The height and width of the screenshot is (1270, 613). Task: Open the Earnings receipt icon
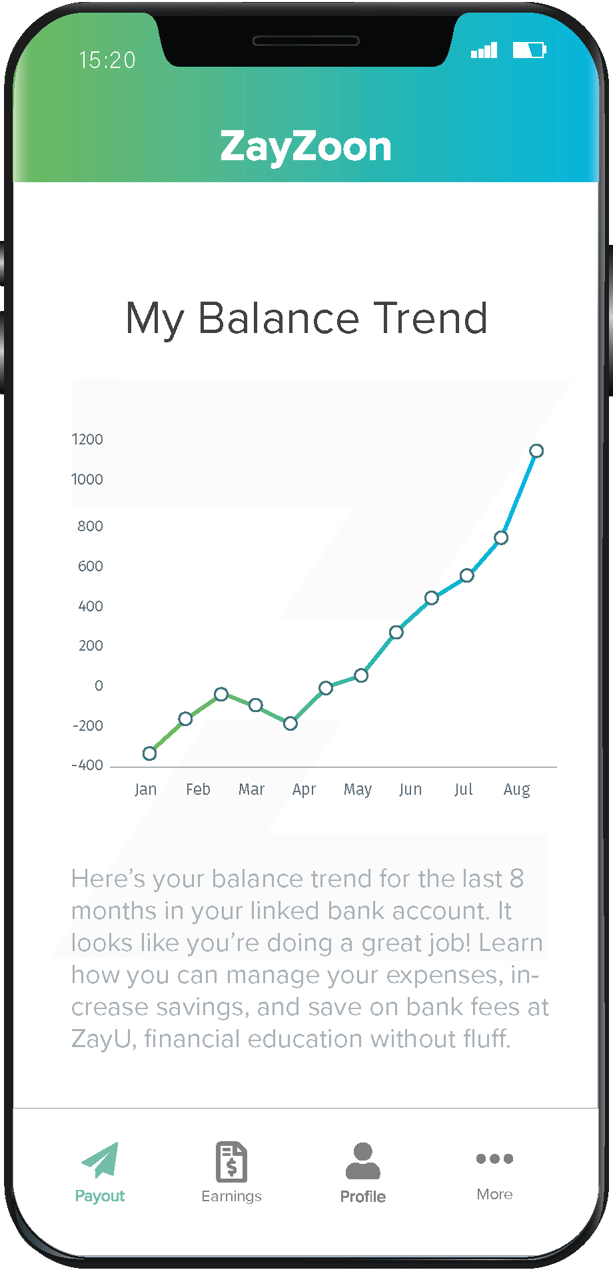pos(231,1162)
